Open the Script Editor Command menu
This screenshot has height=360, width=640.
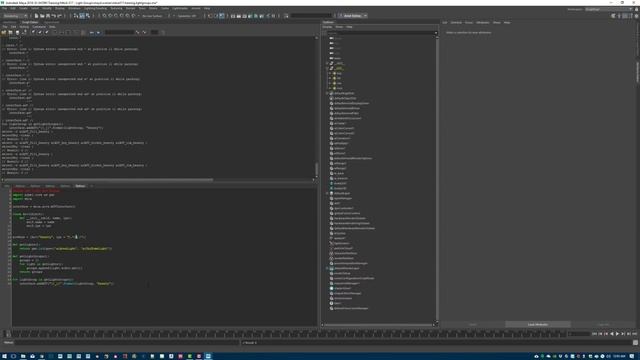point(39,27)
